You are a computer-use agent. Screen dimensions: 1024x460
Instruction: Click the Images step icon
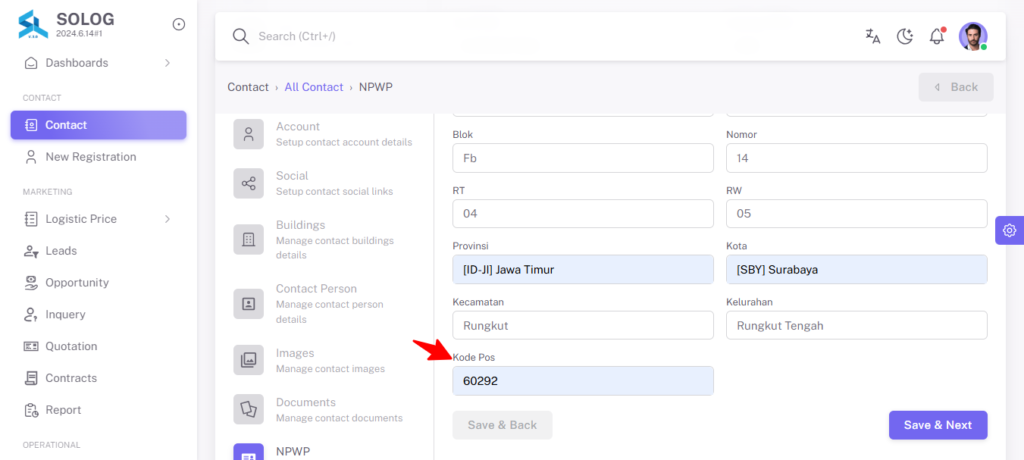click(249, 360)
